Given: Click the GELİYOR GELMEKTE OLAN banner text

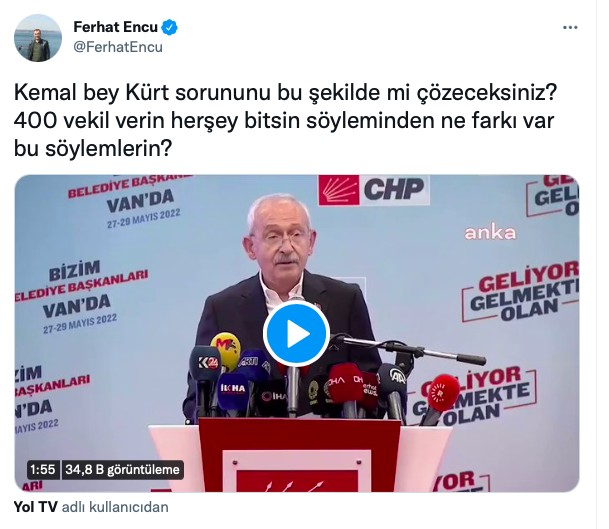Looking at the screenshot, I should tap(520, 291).
